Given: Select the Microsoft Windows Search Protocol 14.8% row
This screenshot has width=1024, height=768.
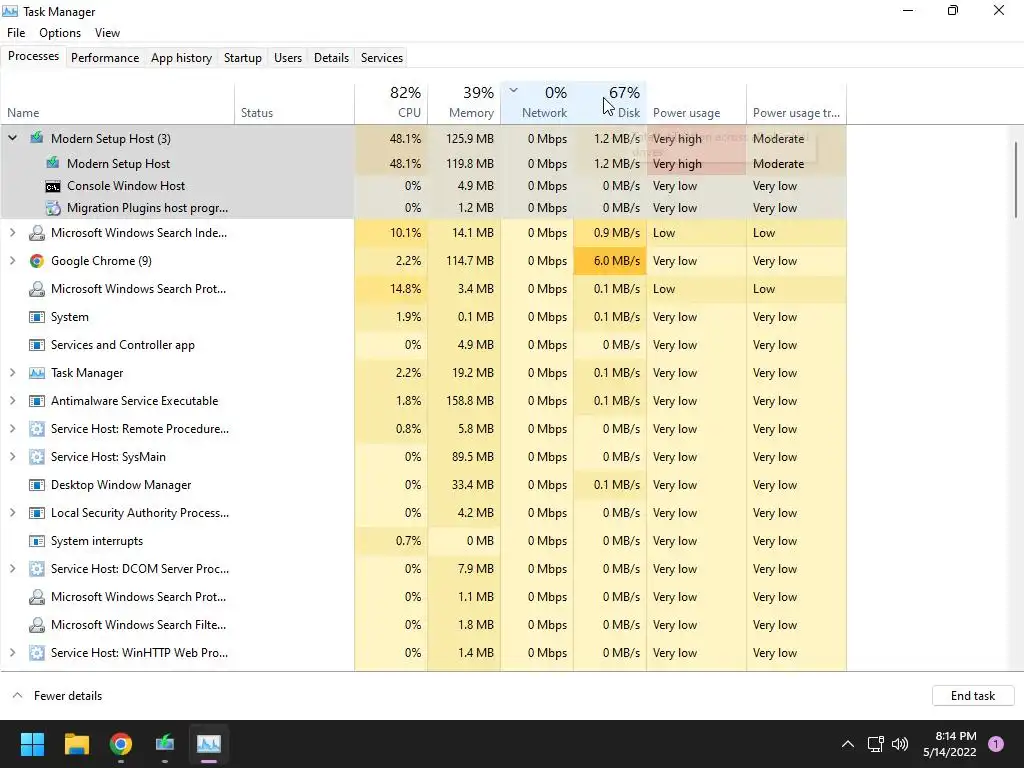Looking at the screenshot, I should 424,289.
